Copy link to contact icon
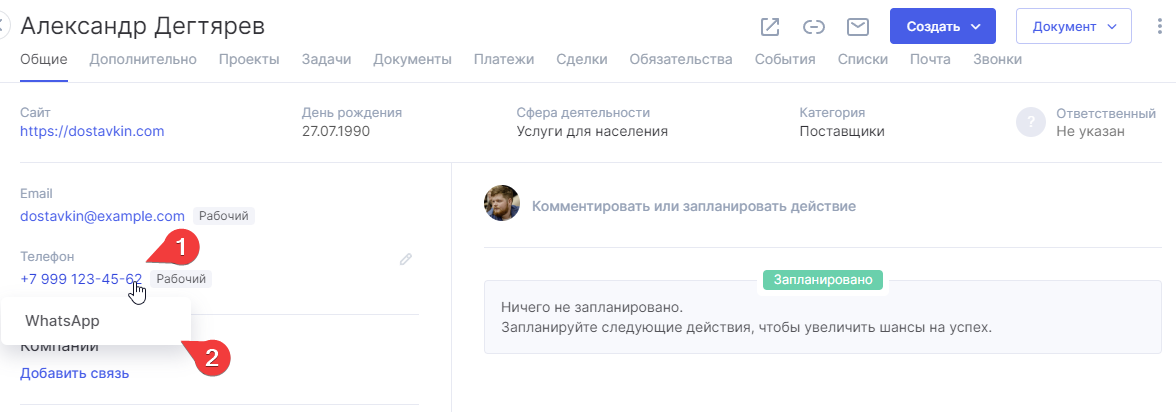 point(814,27)
